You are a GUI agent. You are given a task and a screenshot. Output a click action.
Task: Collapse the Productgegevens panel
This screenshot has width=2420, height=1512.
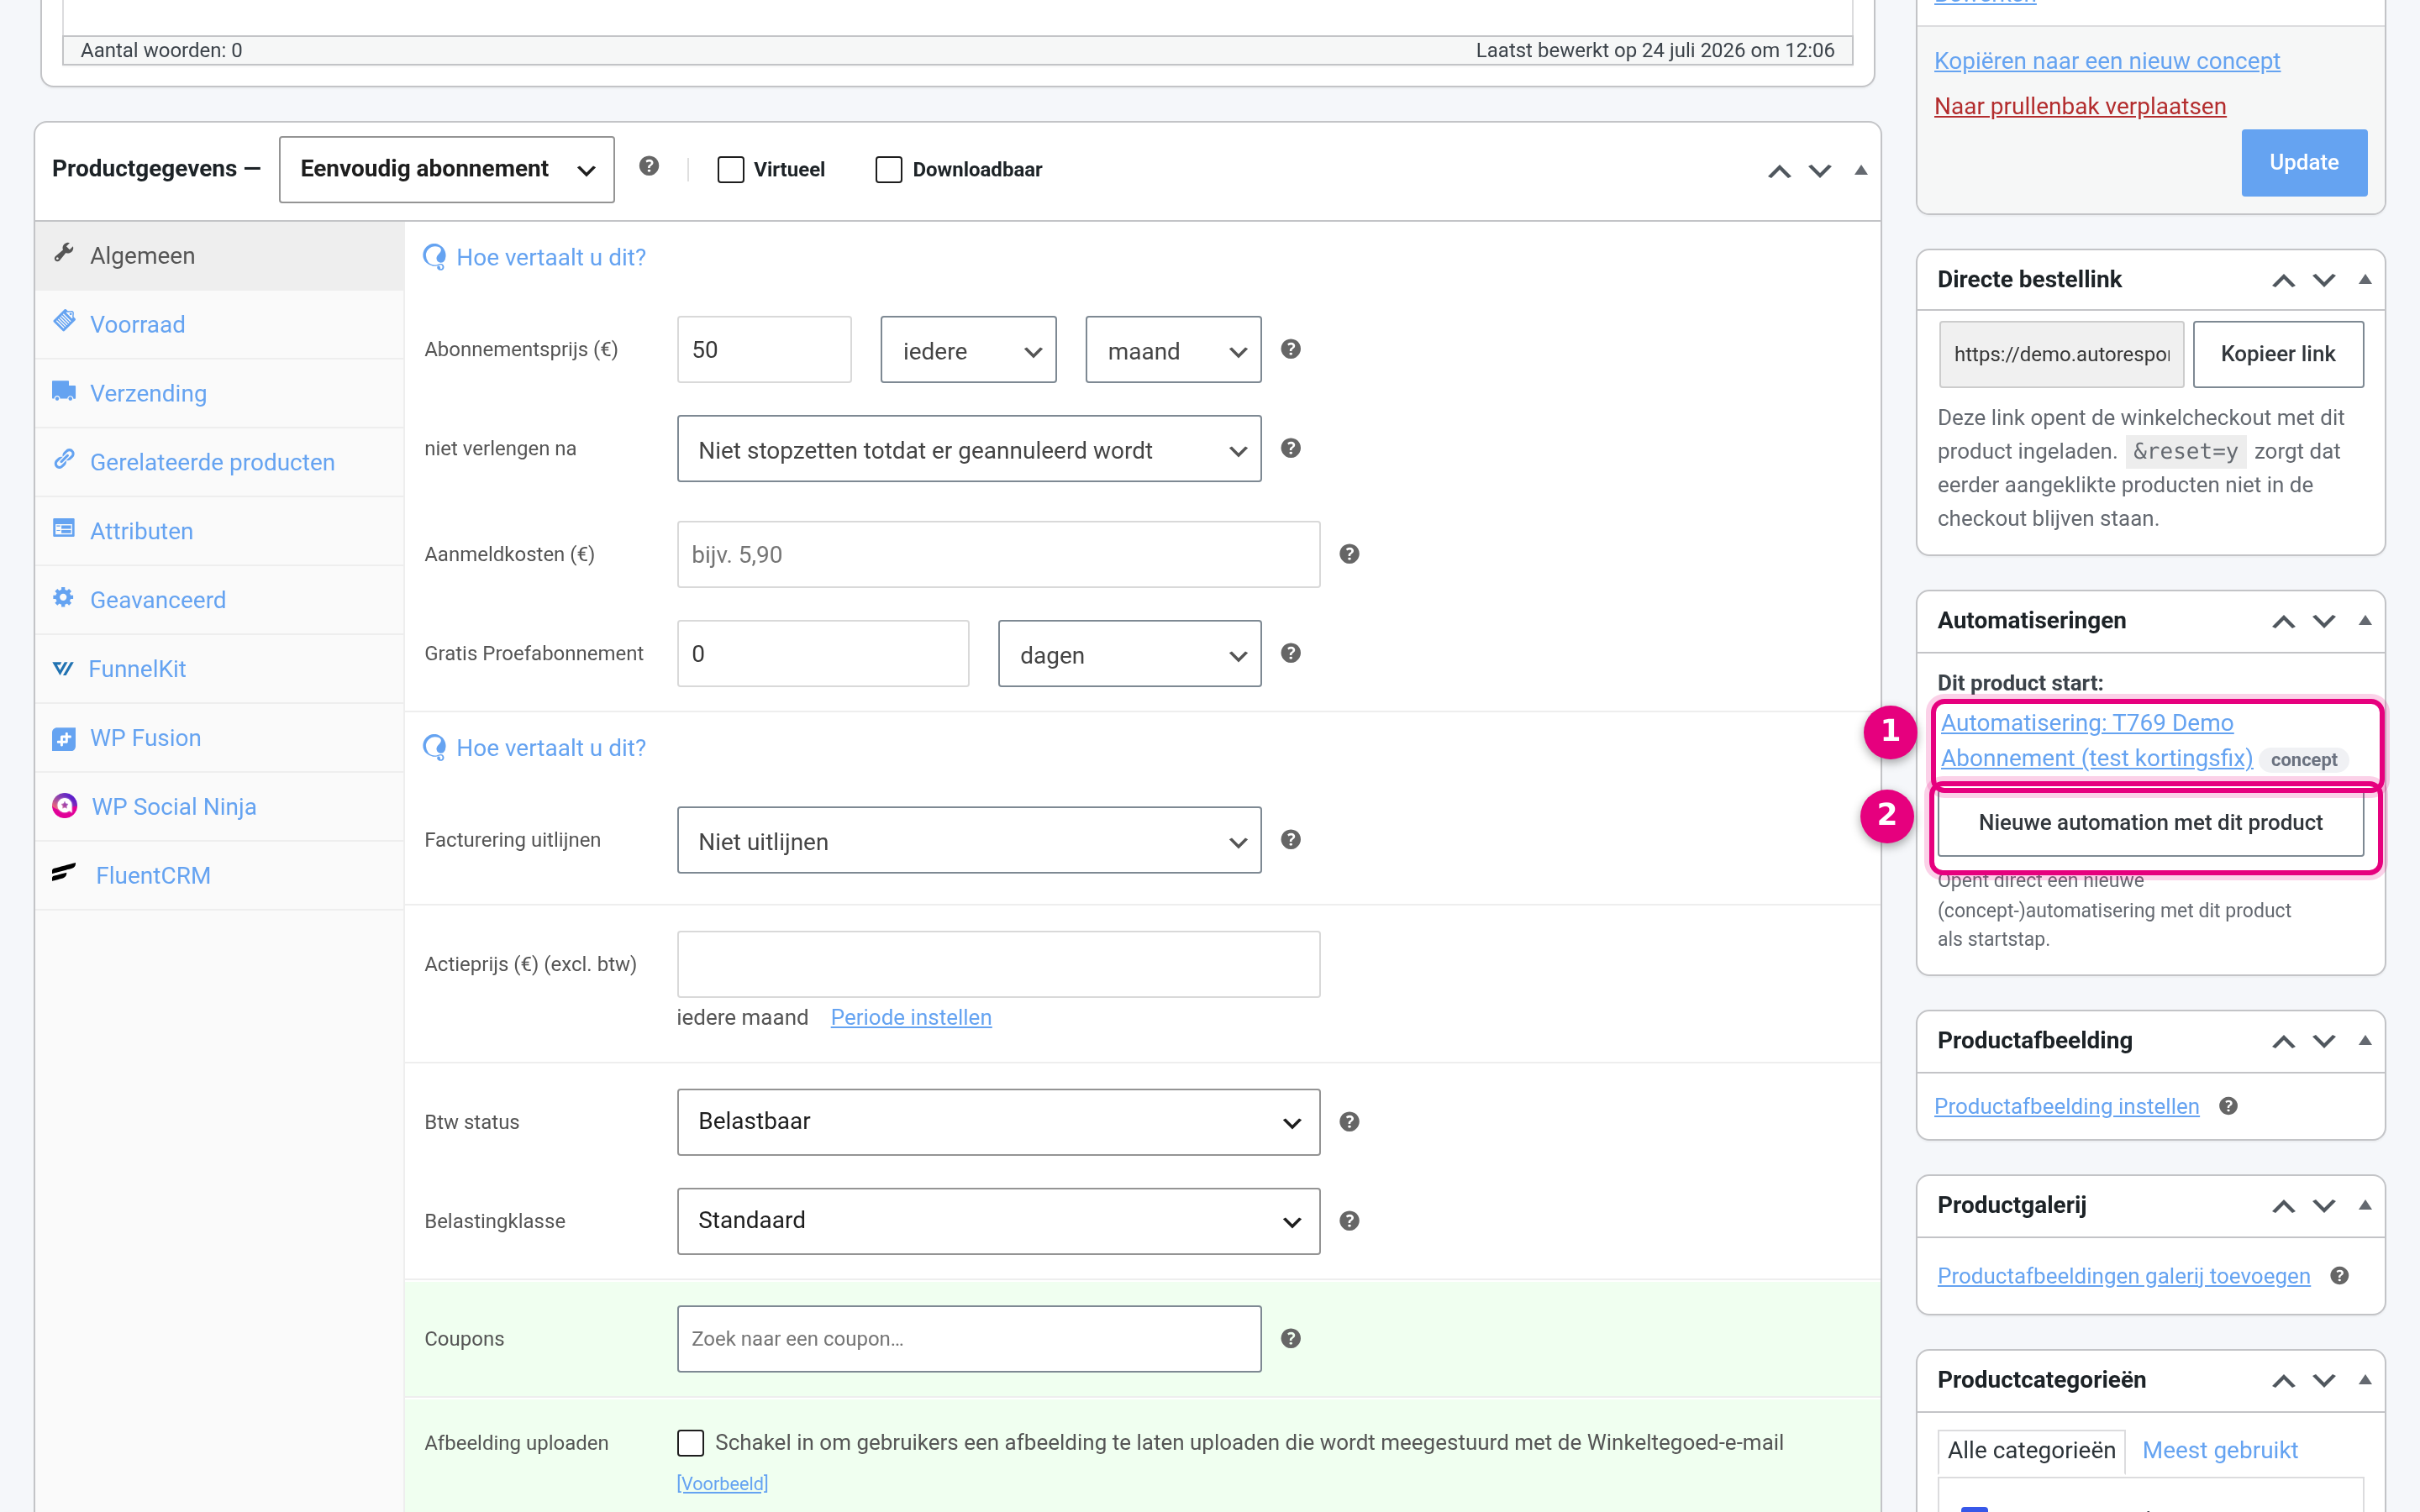click(1861, 170)
